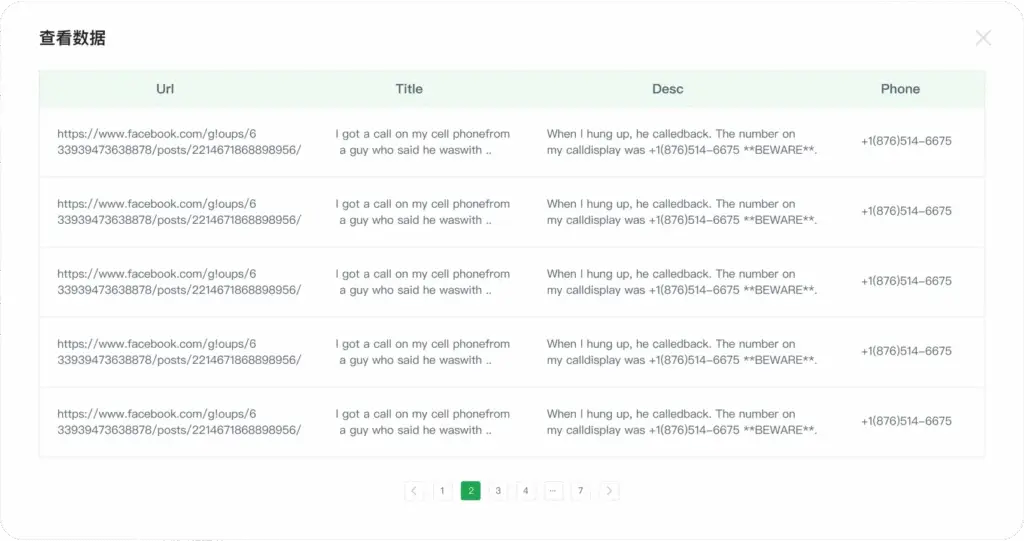Close the data view dialog
Image resolution: width=1024 pixels, height=541 pixels.
click(983, 38)
